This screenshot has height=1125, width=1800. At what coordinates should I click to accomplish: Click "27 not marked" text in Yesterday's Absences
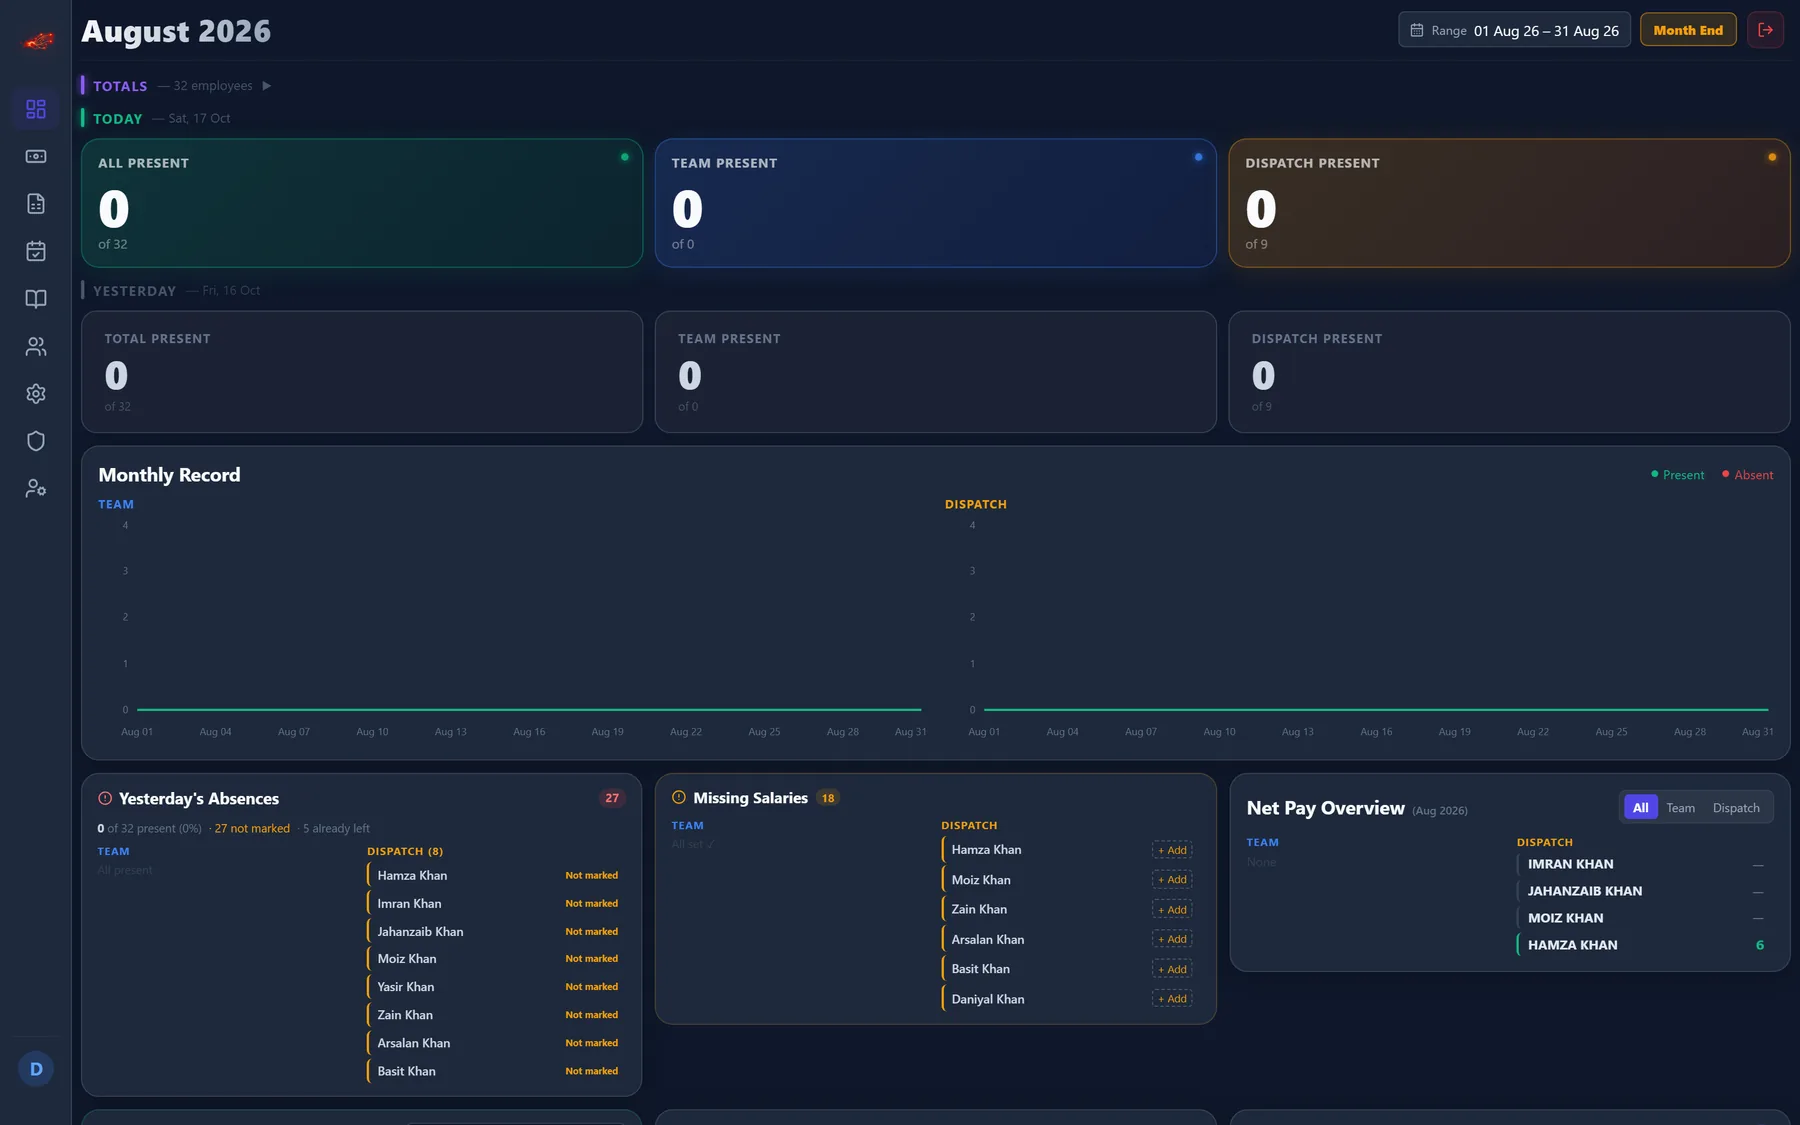click(x=252, y=829)
